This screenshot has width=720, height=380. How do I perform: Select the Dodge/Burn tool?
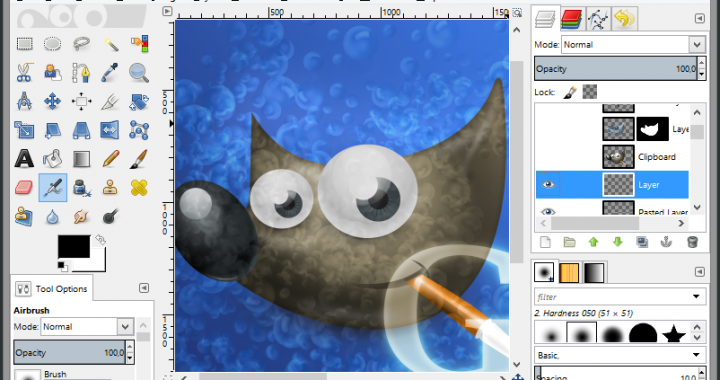point(110,216)
